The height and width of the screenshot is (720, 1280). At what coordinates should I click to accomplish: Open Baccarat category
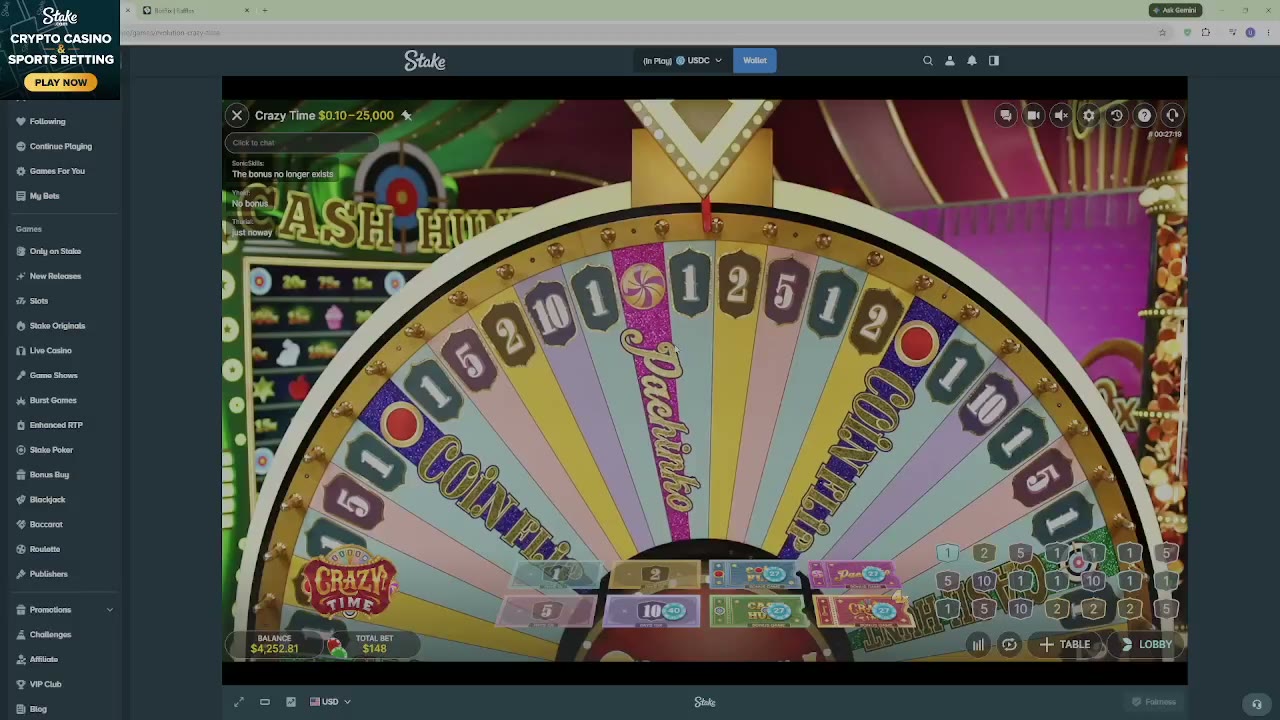pos(46,525)
